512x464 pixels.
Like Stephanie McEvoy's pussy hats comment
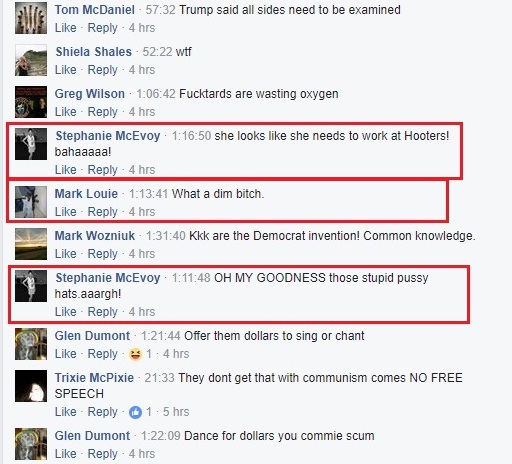pos(66,312)
